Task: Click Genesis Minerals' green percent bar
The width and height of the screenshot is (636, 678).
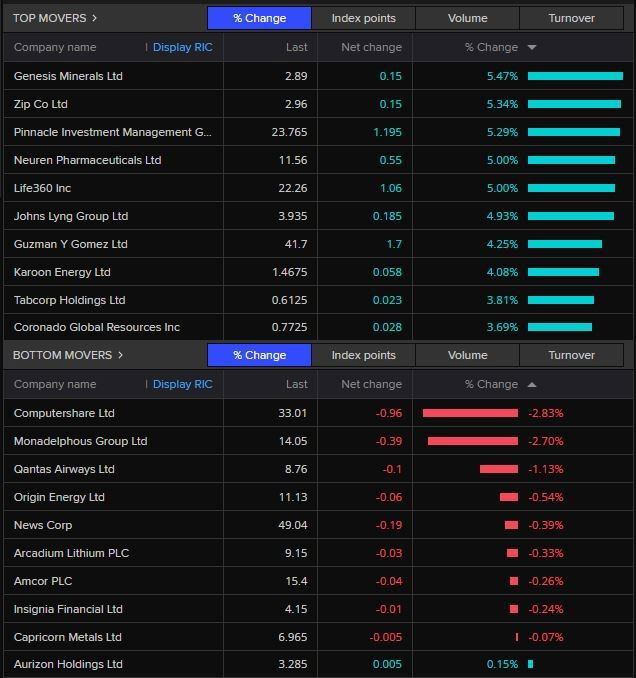Action: (575, 76)
